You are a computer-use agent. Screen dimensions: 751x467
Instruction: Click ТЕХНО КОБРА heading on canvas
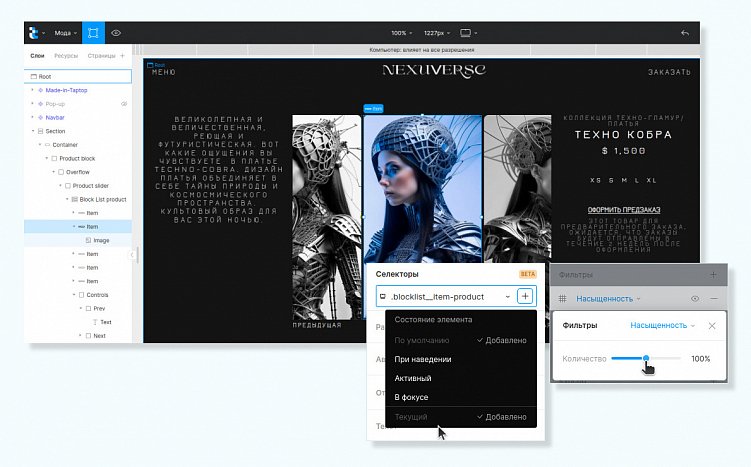624,135
